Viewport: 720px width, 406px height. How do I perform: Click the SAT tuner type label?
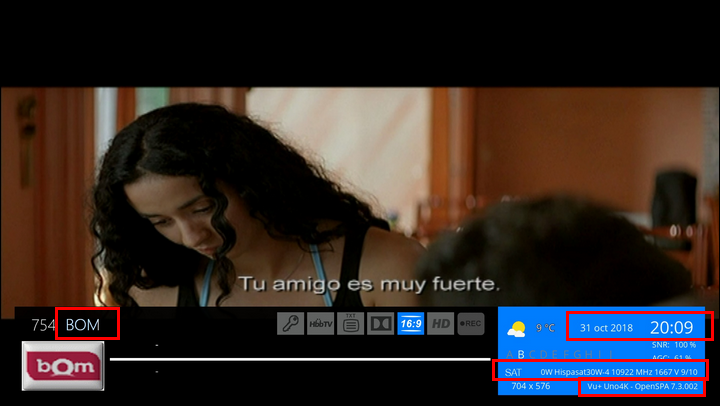[513, 372]
